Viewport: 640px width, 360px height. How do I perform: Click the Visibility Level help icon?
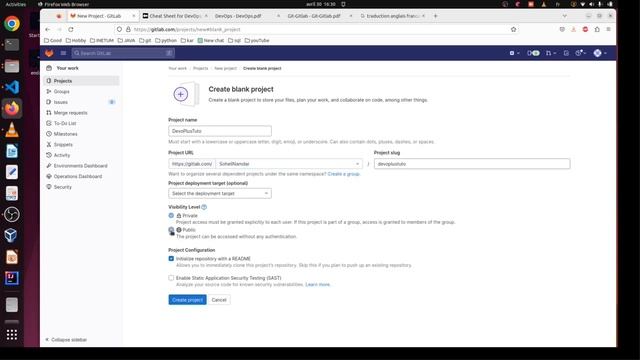(x=204, y=207)
